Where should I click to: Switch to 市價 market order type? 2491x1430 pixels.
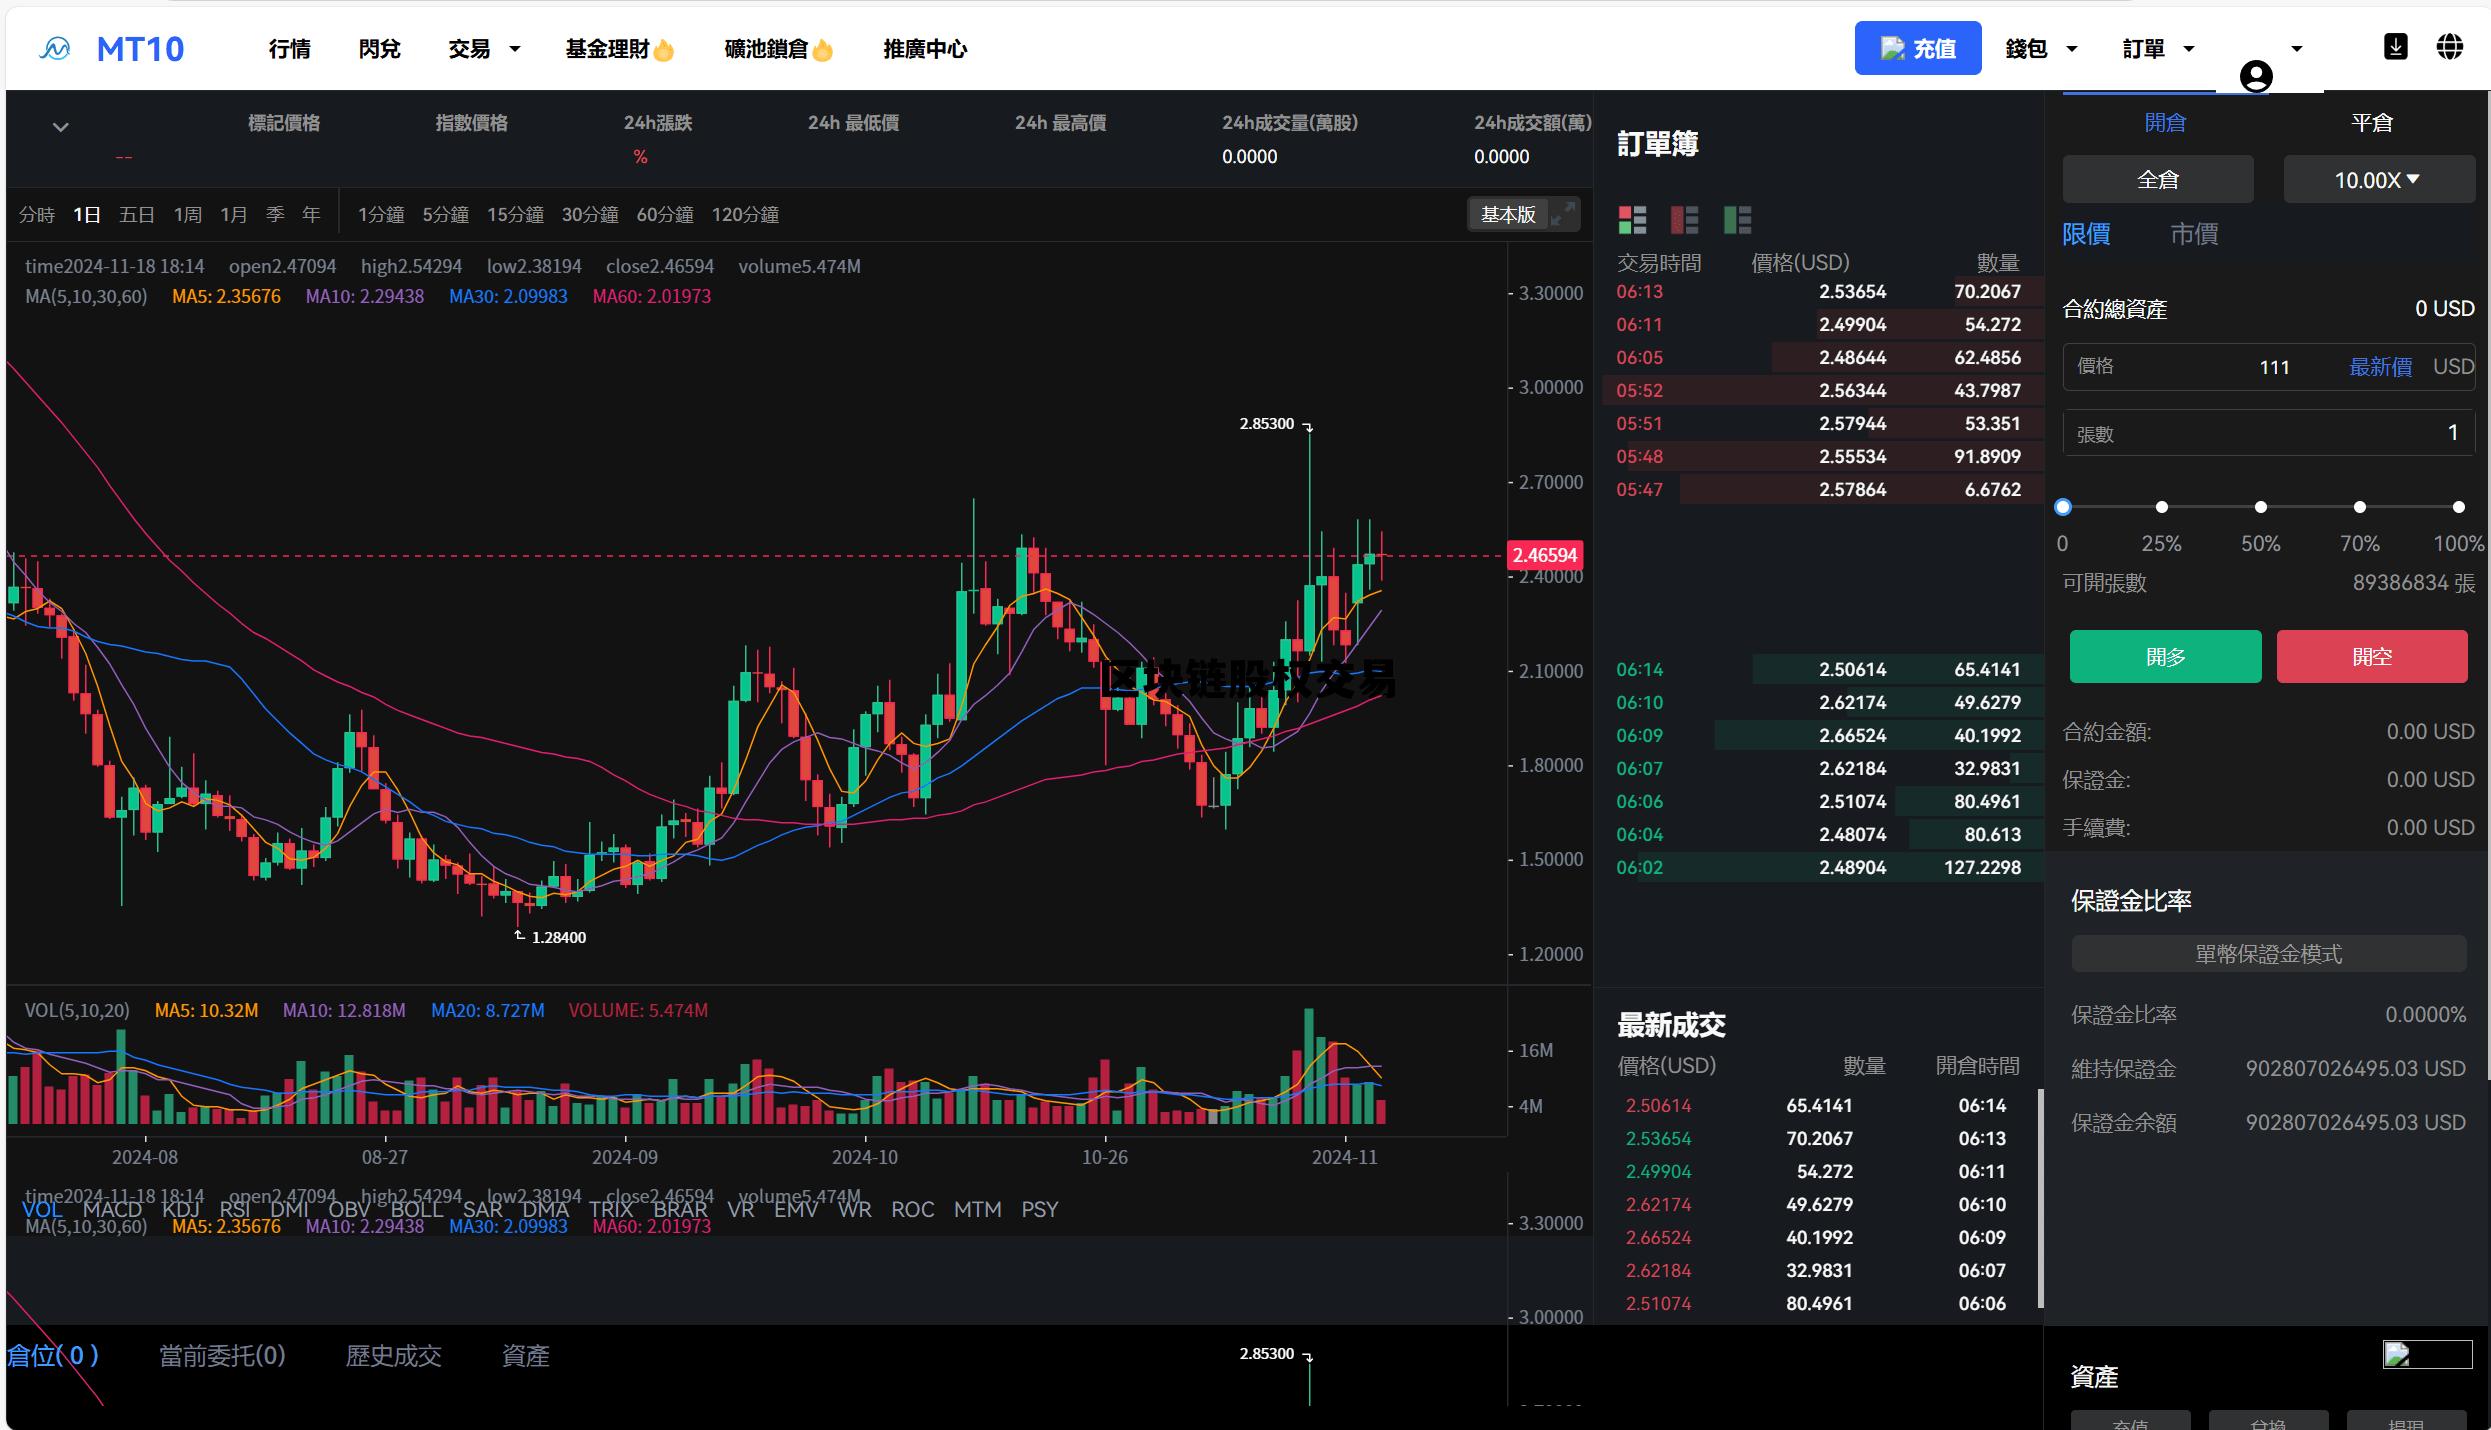2194,234
